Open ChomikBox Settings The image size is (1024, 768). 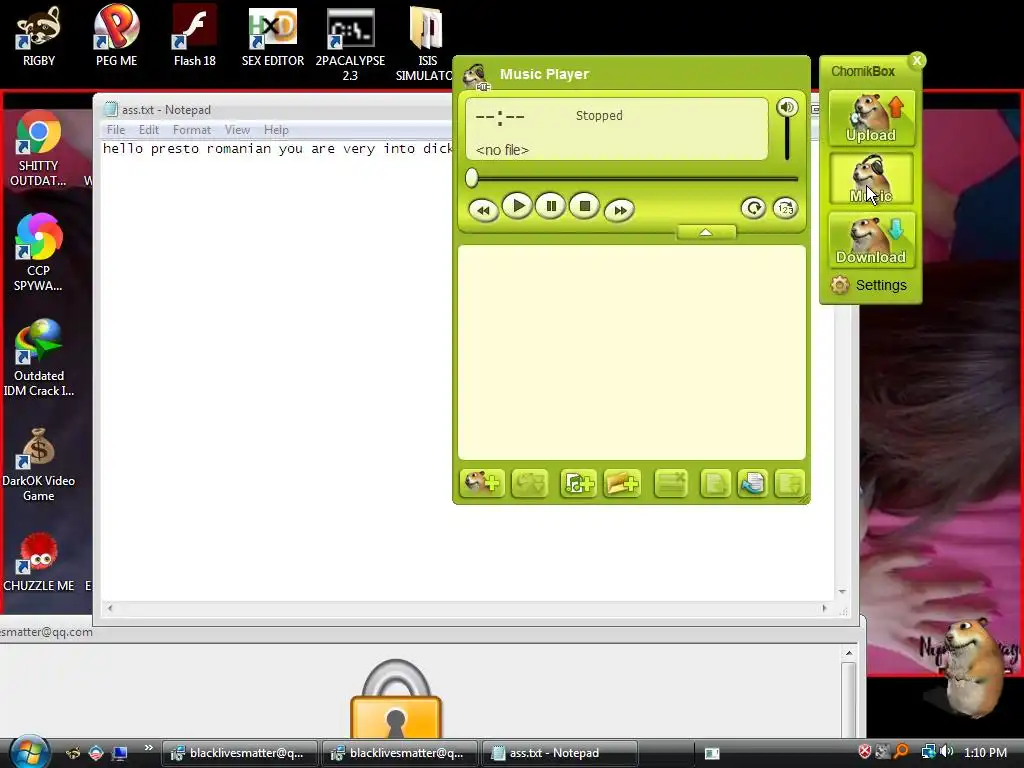(869, 285)
